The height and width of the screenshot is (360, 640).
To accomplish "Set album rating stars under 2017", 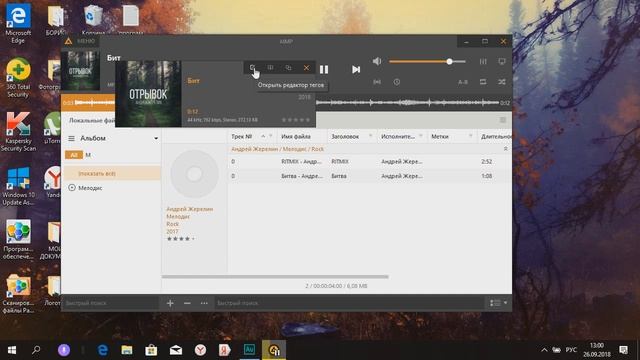I will [180, 239].
